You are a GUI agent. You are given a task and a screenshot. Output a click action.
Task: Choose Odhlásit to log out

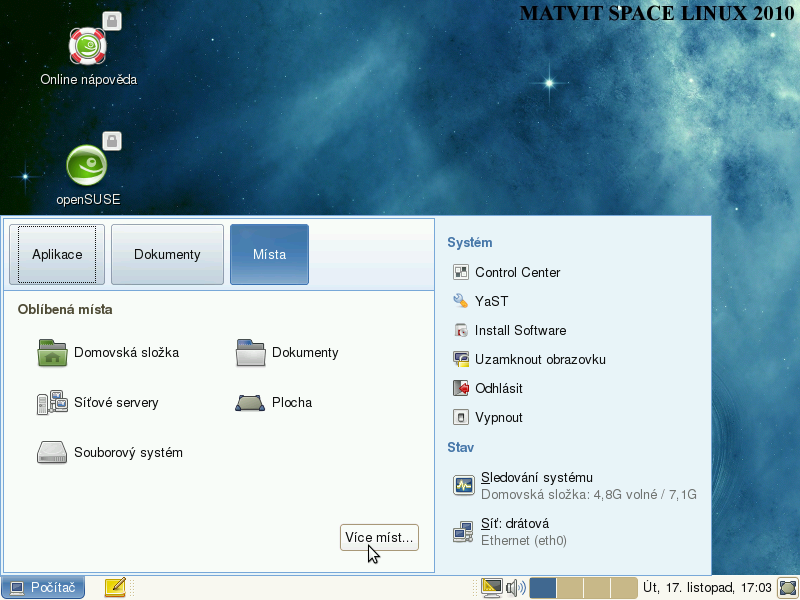coord(498,388)
